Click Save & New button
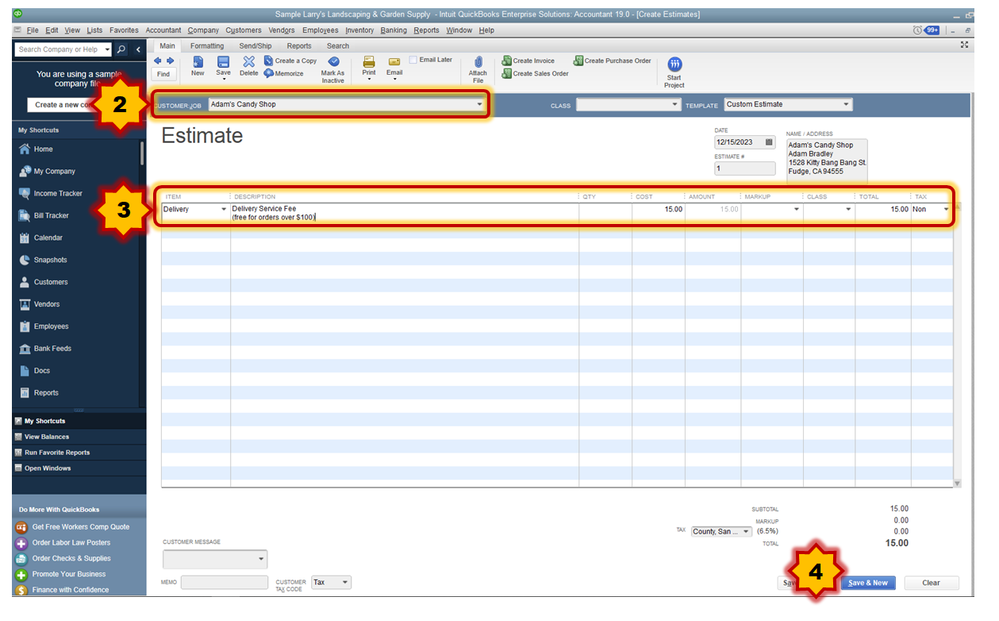Image resolution: width=999 pixels, height=621 pixels. coord(868,583)
